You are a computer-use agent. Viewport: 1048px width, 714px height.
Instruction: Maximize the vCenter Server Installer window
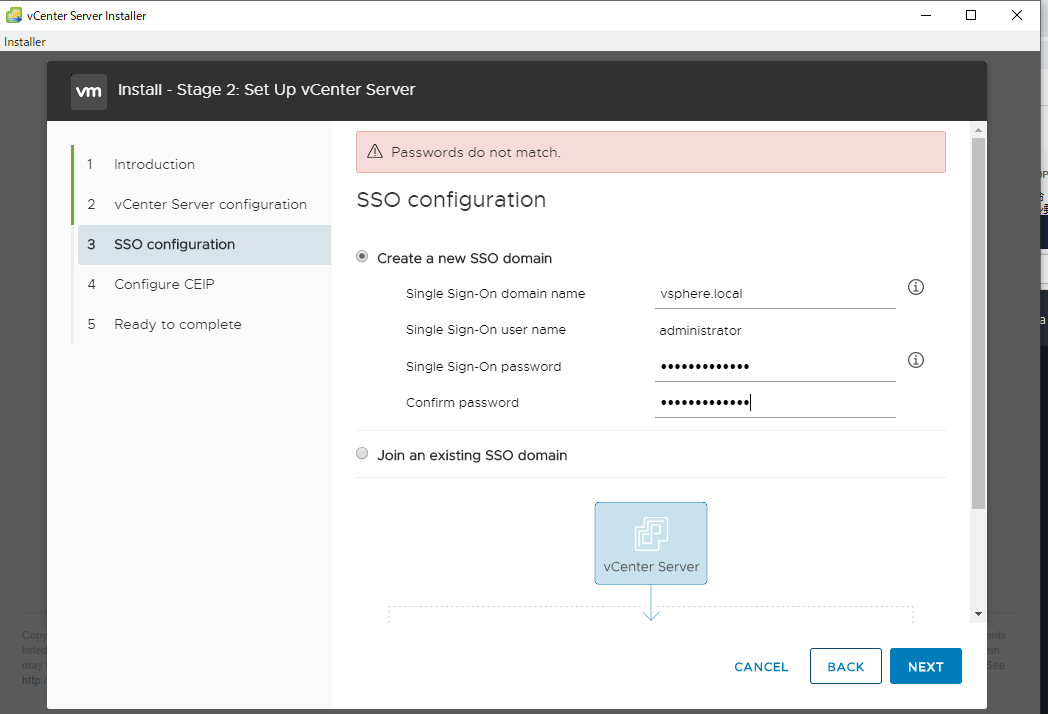click(x=971, y=15)
